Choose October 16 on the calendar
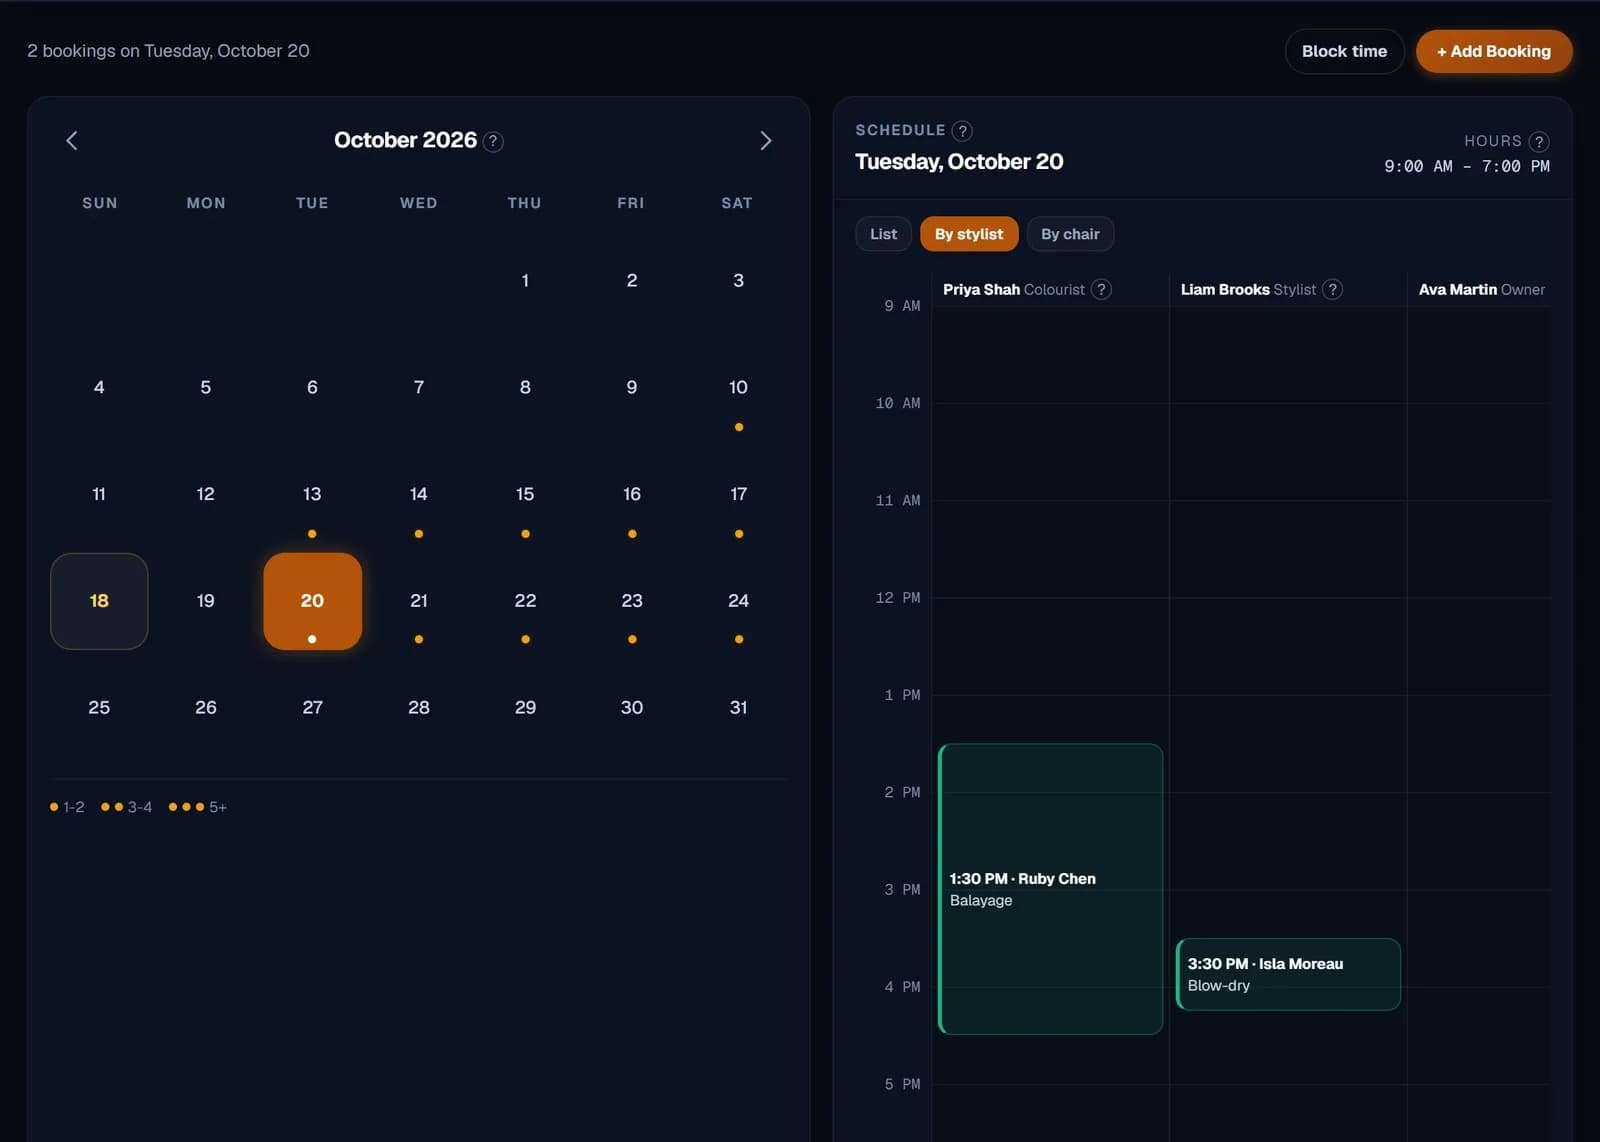 [632, 494]
